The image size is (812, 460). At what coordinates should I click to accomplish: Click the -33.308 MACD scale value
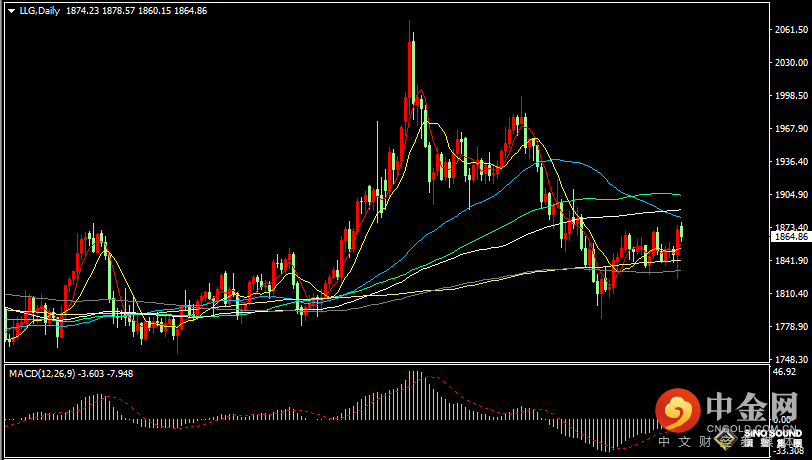(789, 451)
